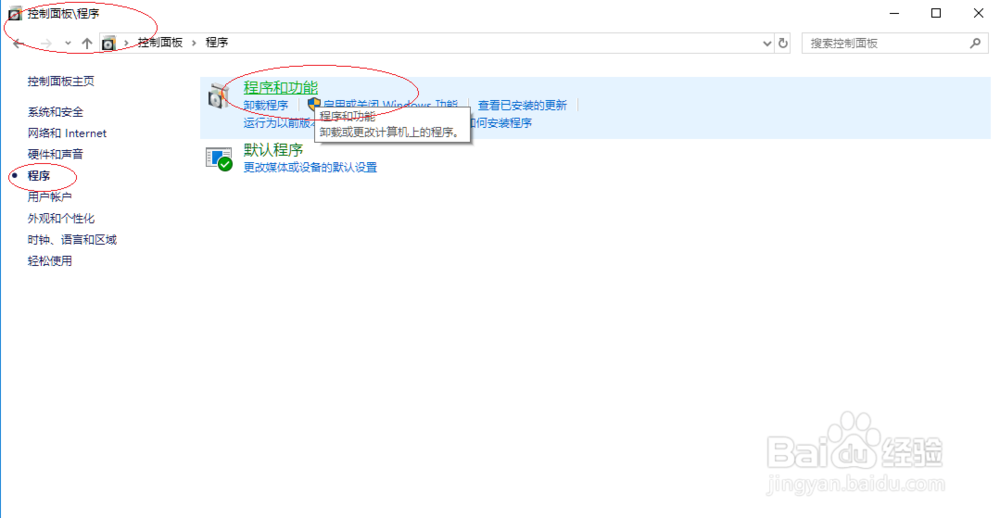Select 程序 in the sidebar
The height and width of the screenshot is (518, 1000).
click(39, 175)
